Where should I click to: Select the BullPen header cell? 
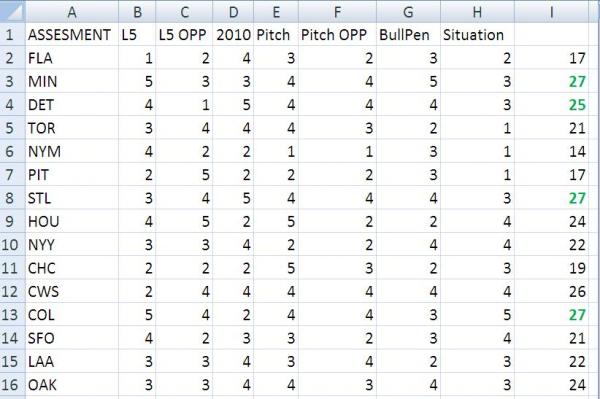(x=408, y=35)
